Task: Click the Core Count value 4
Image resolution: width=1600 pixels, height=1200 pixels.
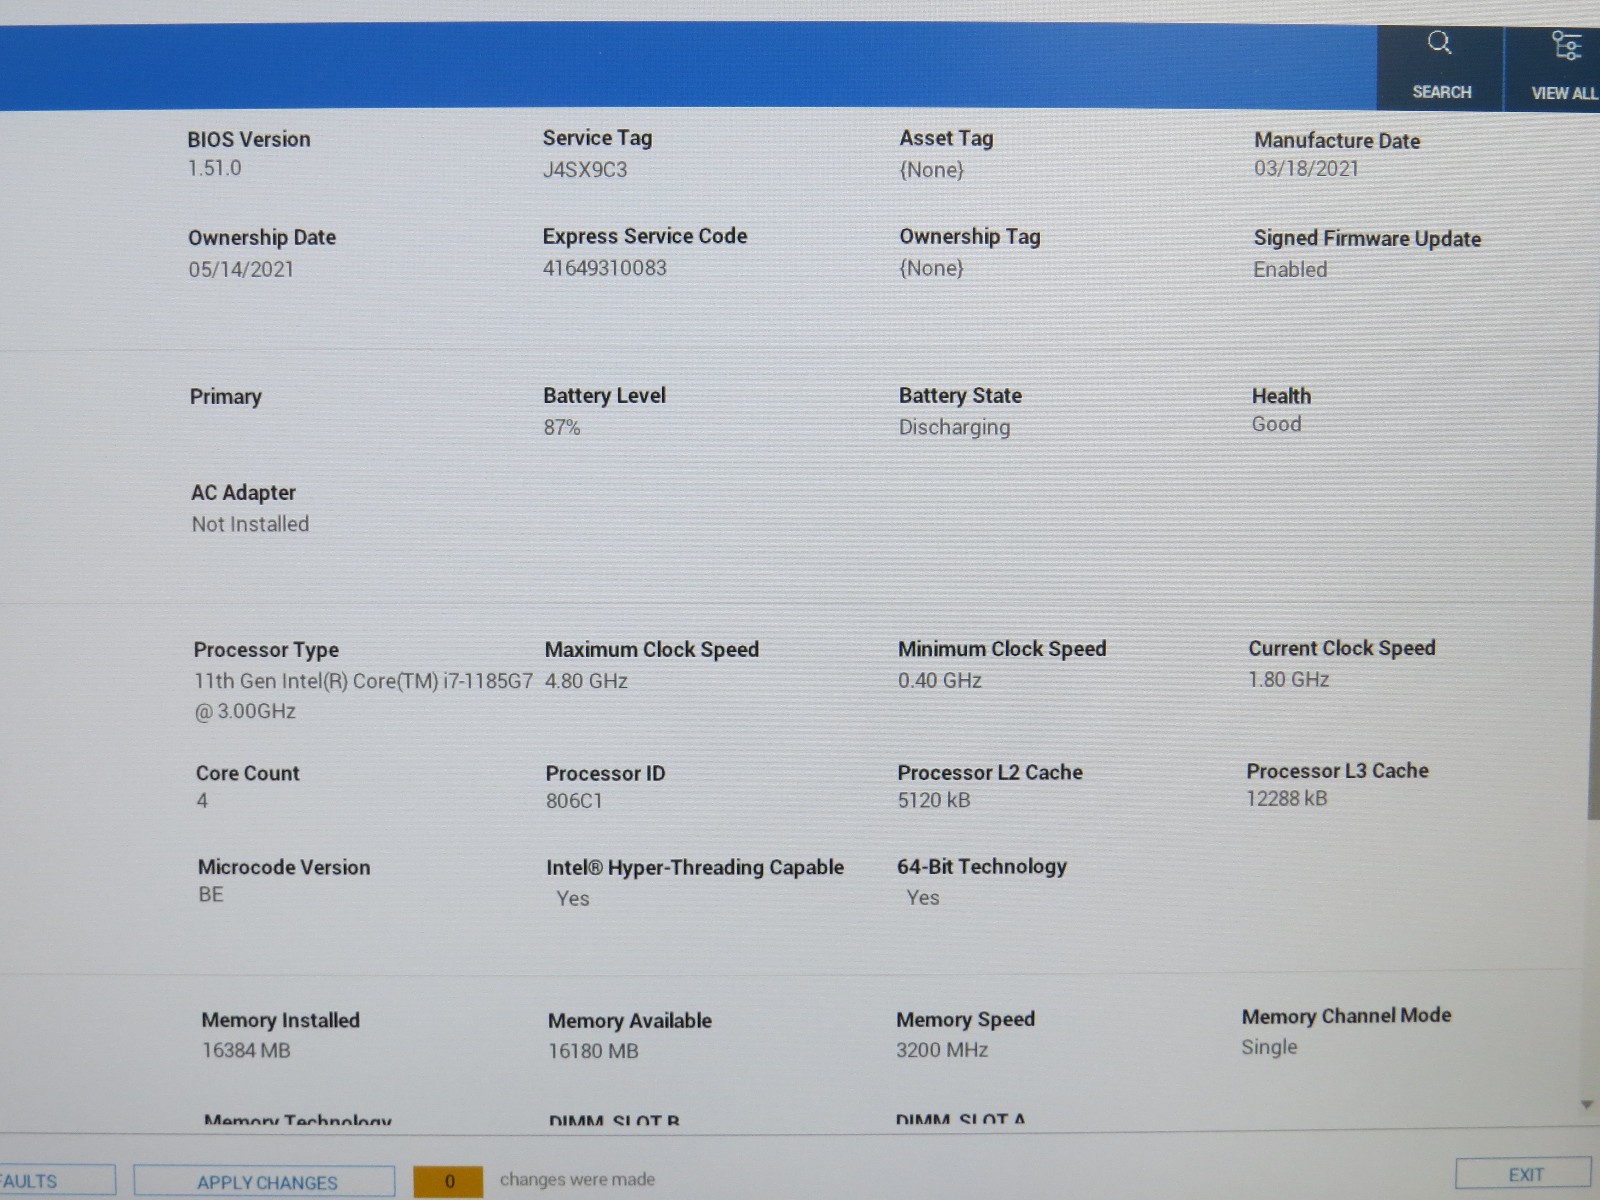Action: [x=202, y=801]
